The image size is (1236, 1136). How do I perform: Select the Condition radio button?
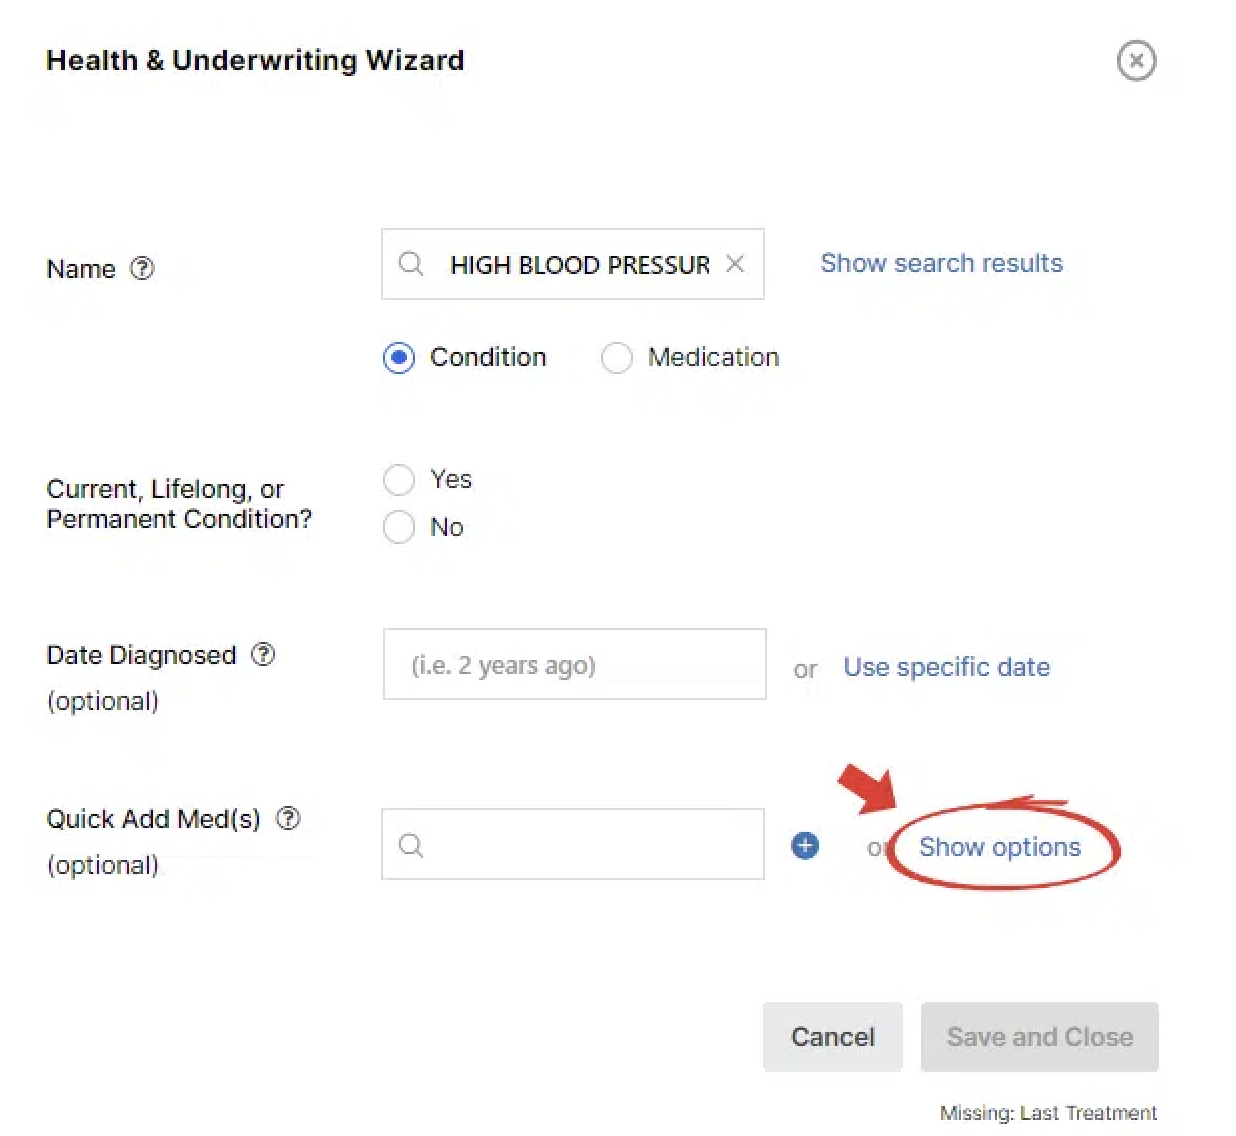click(399, 358)
